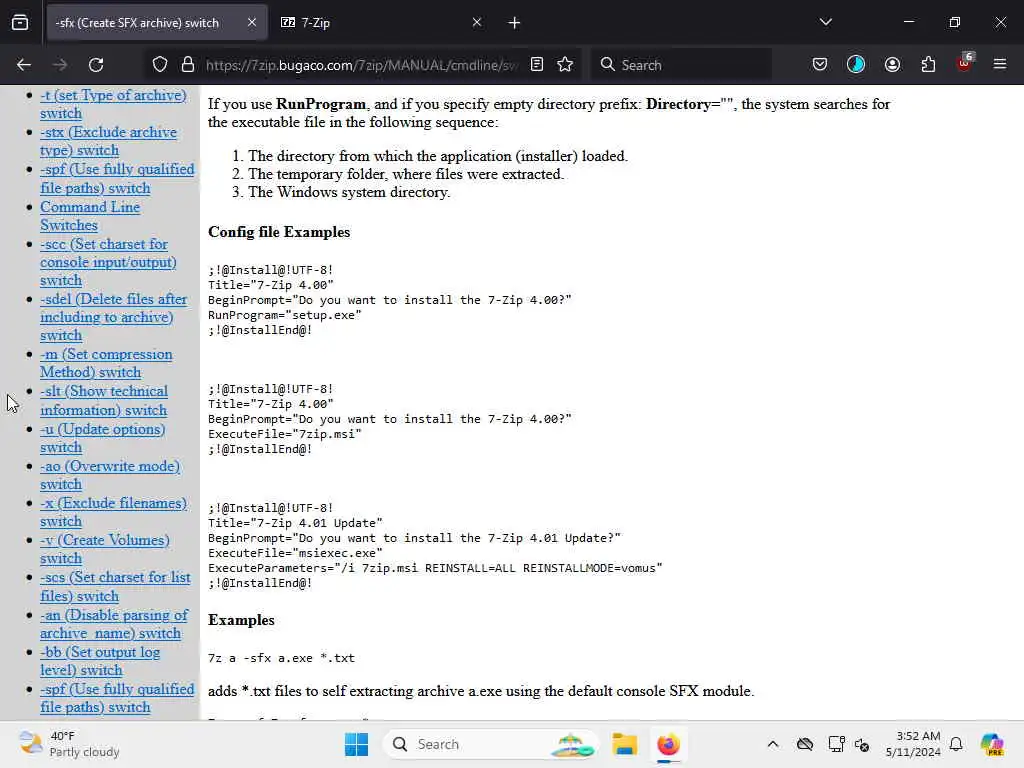Open Firefox View icon in tab bar
Image resolution: width=1024 pixels, height=768 pixels.
[20, 23]
